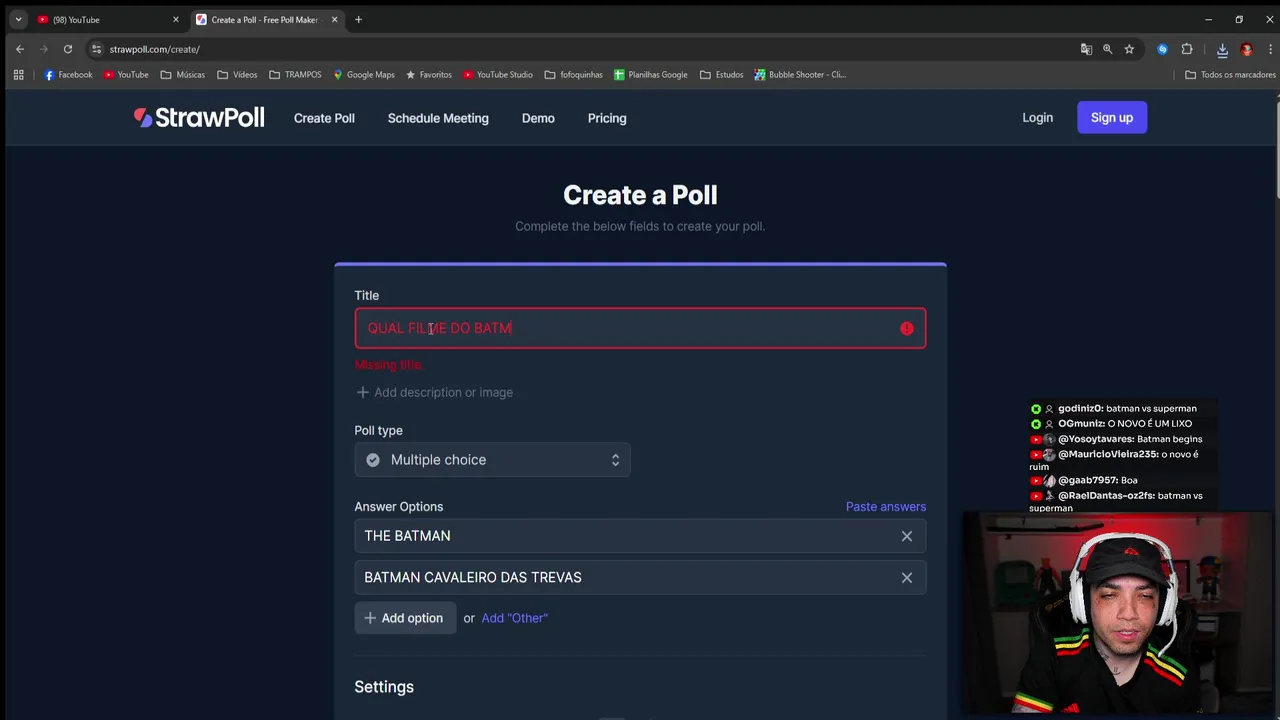The width and height of the screenshot is (1280, 720).
Task: Open the Chrome downloads icon
Action: [x=1222, y=49]
